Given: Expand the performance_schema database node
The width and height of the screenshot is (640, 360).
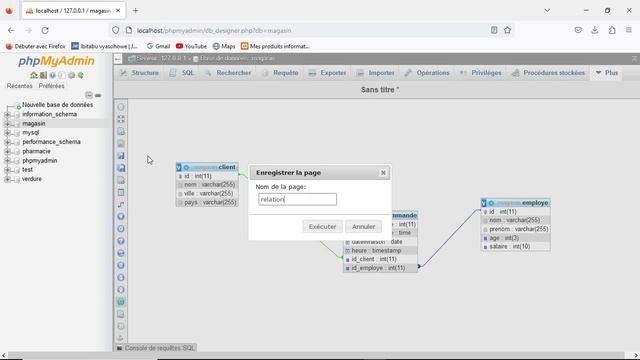Looking at the screenshot, I should [x=7, y=142].
